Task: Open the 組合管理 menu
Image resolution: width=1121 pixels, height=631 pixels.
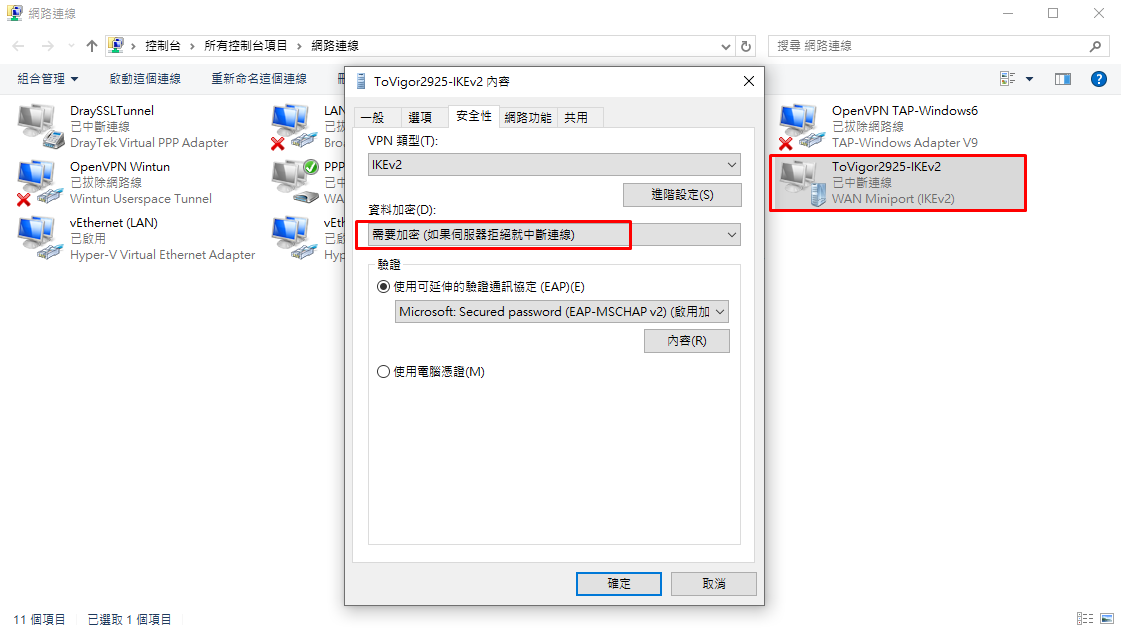Action: pos(48,79)
